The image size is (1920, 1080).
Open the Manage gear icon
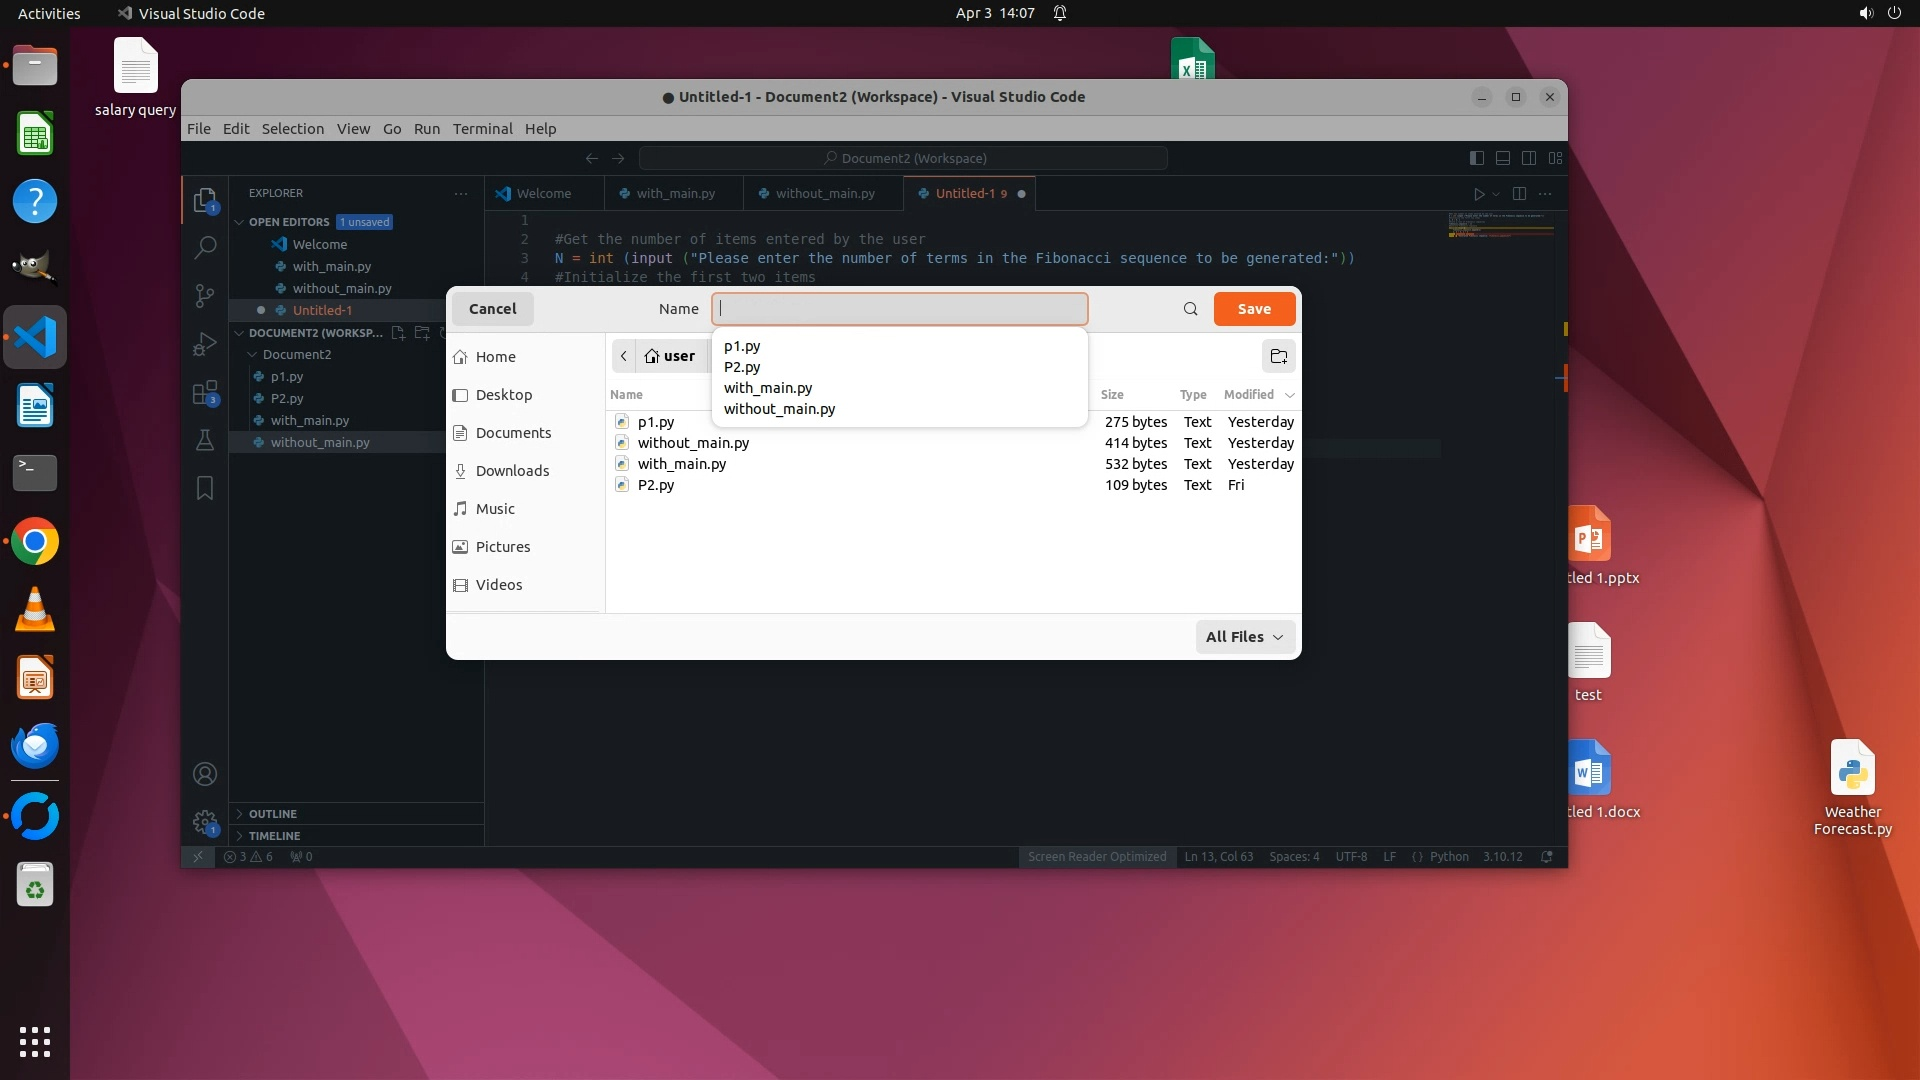click(x=205, y=822)
